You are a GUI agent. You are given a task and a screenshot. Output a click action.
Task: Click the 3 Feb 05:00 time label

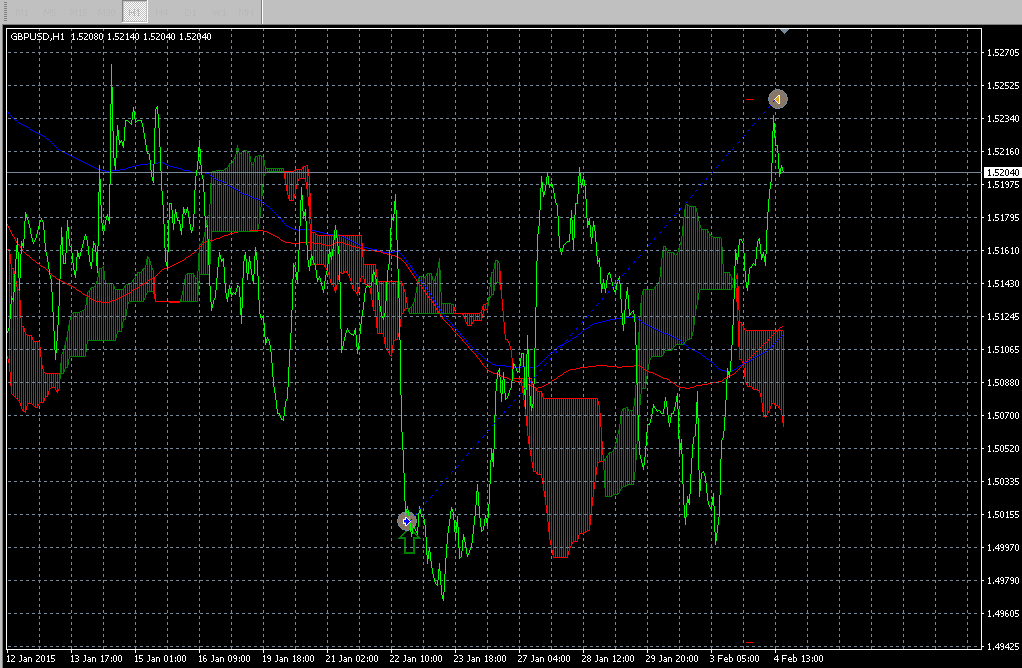coord(734,659)
